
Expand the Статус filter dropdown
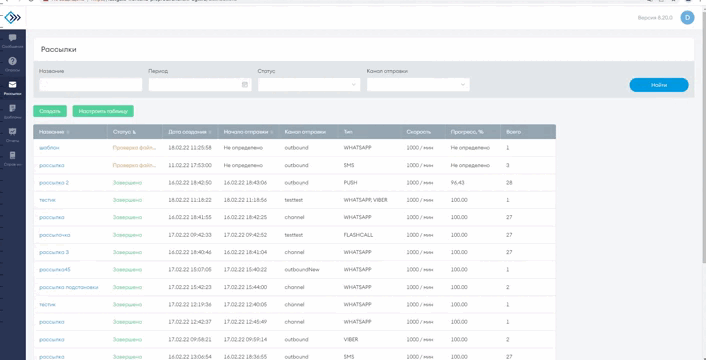click(309, 85)
